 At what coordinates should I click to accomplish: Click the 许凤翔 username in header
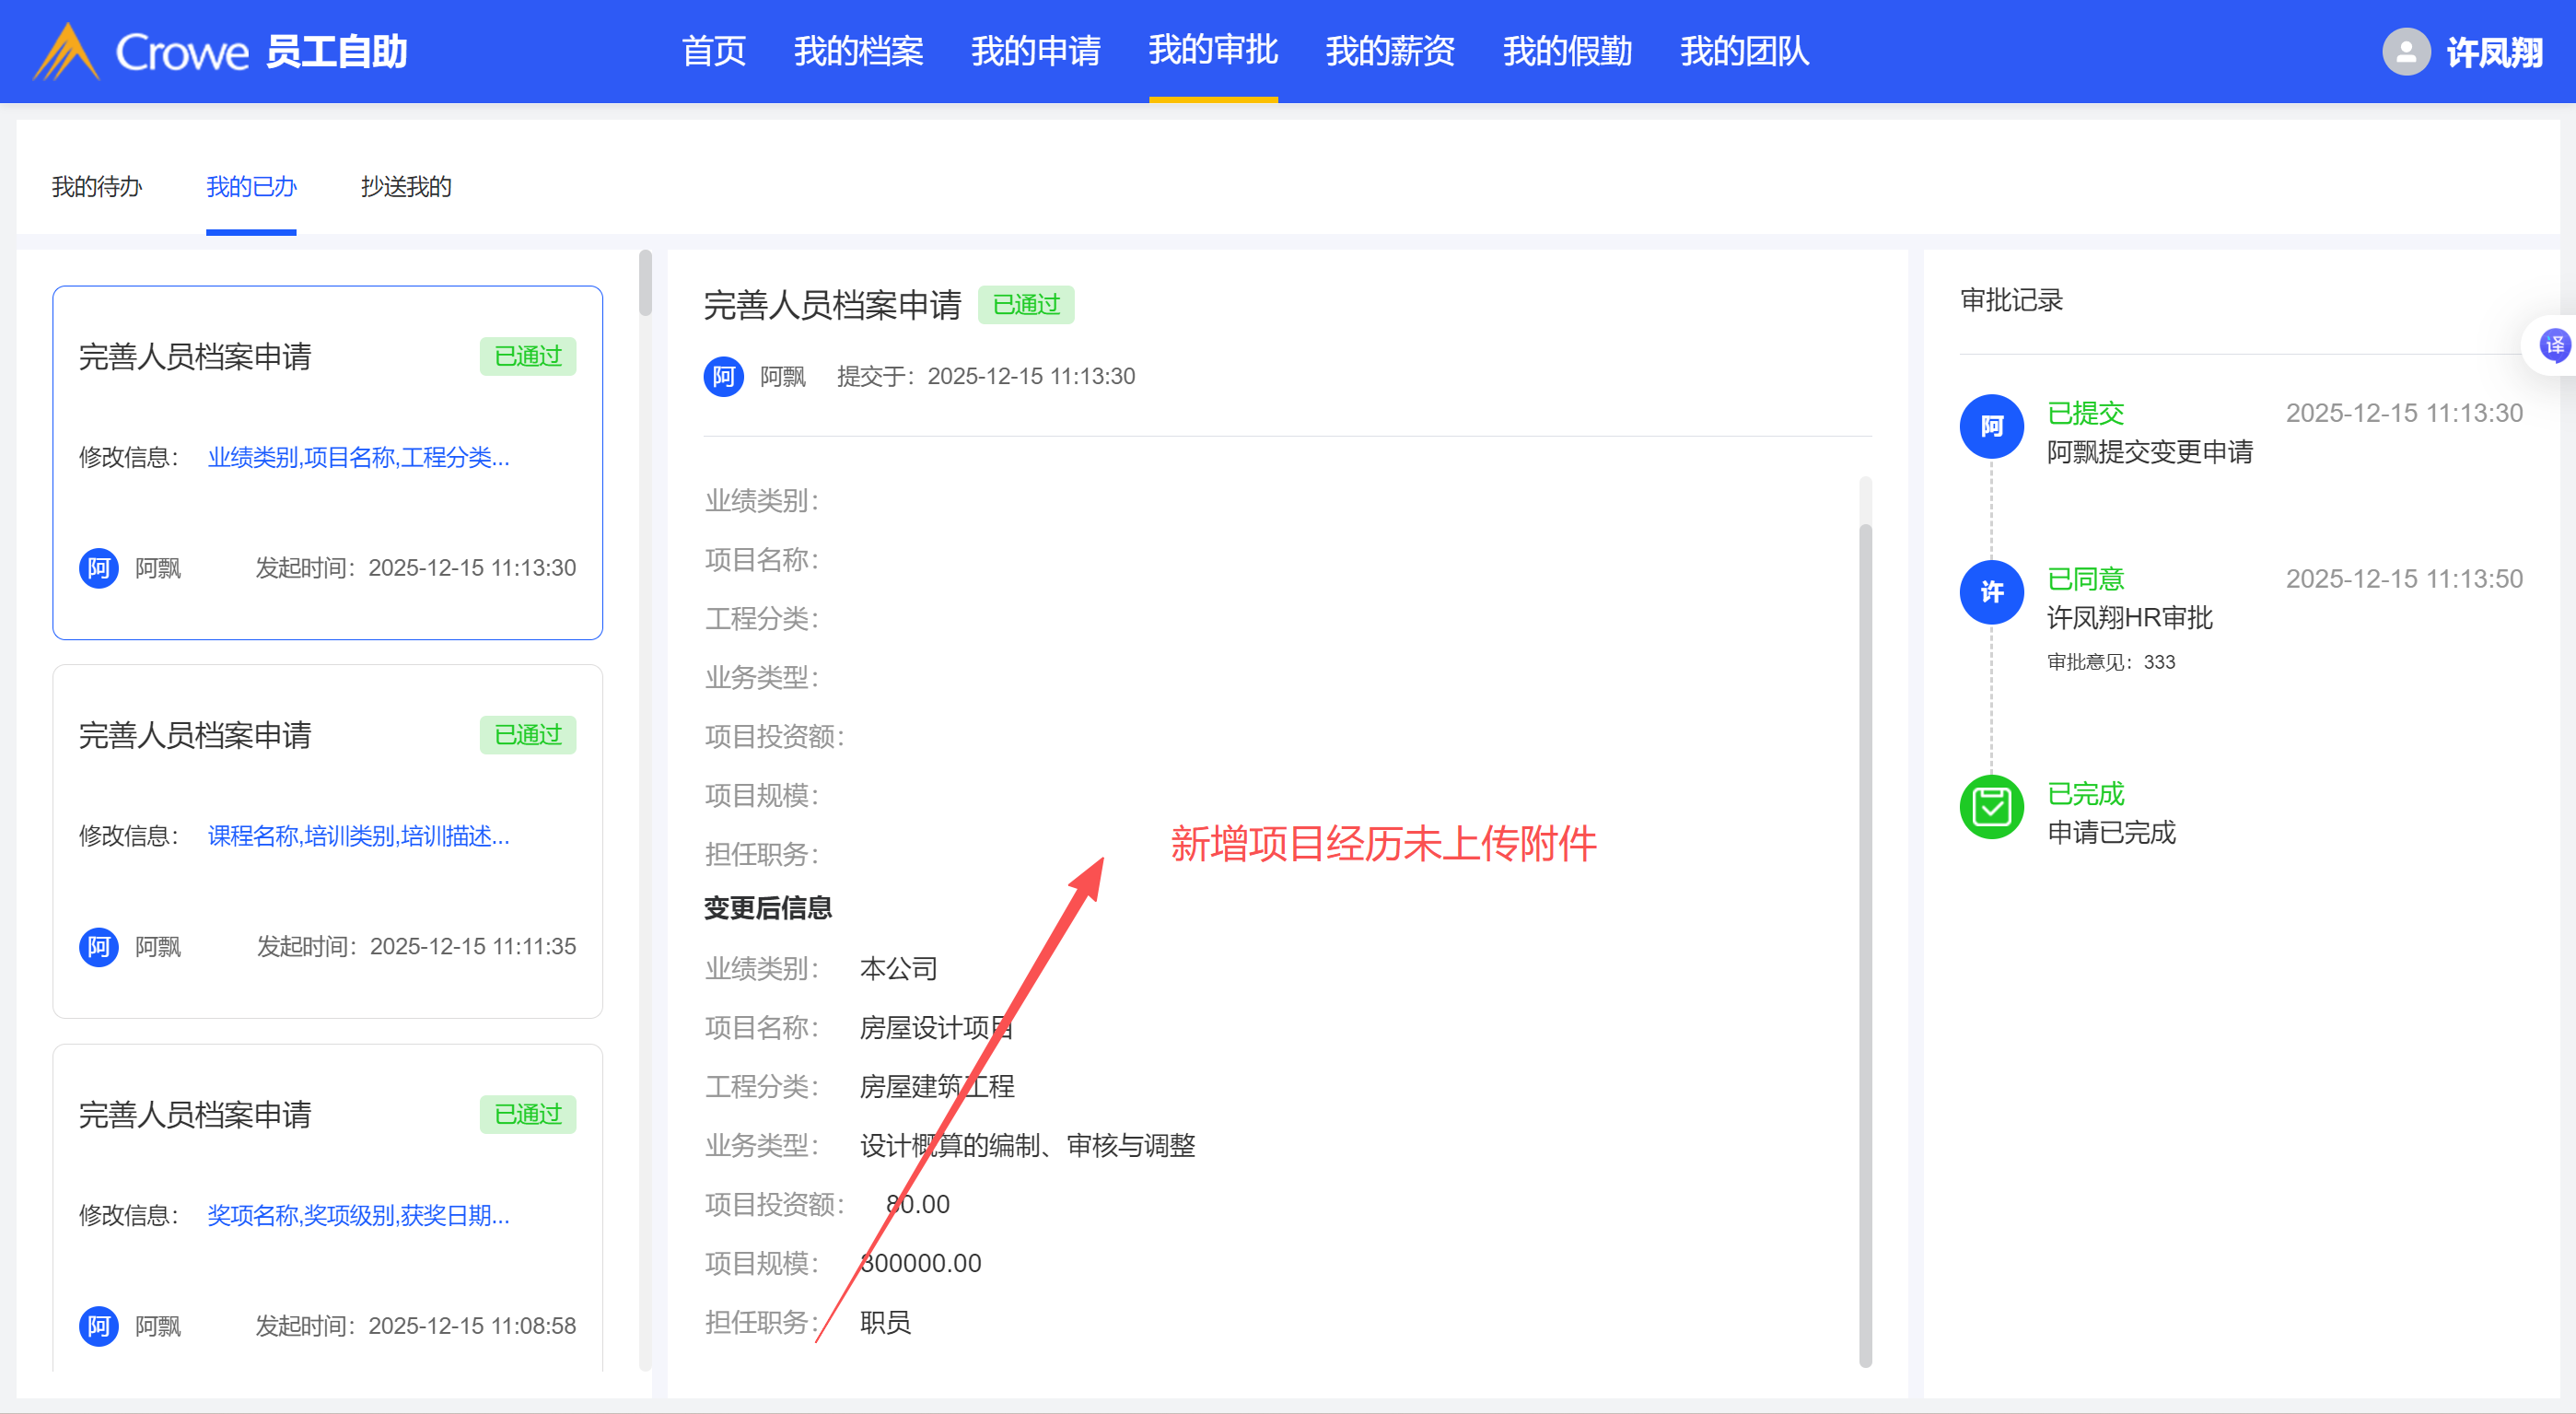tap(2493, 52)
